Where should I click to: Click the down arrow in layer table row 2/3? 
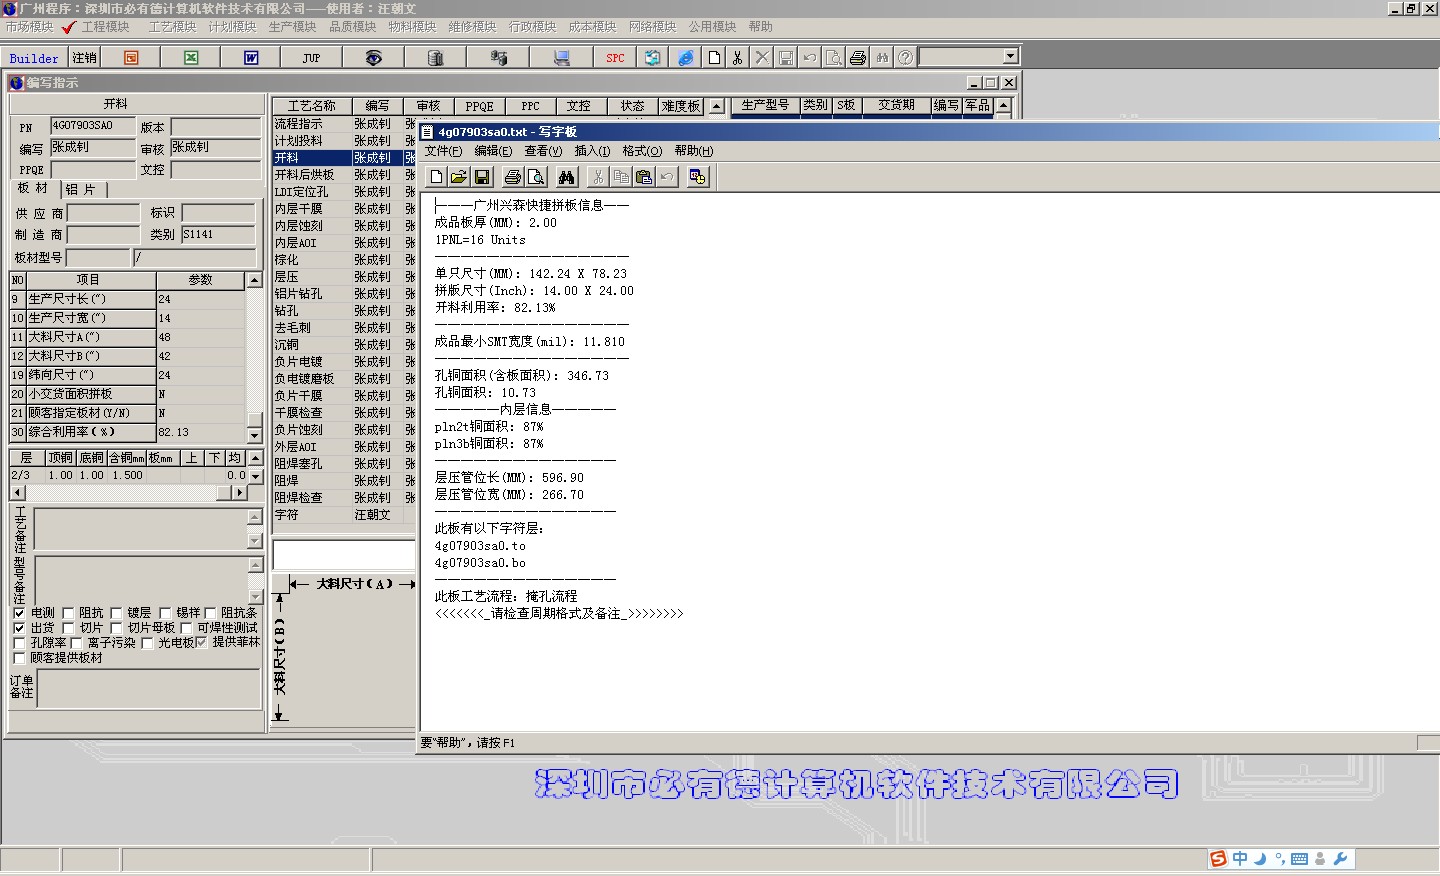pyautogui.click(x=255, y=477)
